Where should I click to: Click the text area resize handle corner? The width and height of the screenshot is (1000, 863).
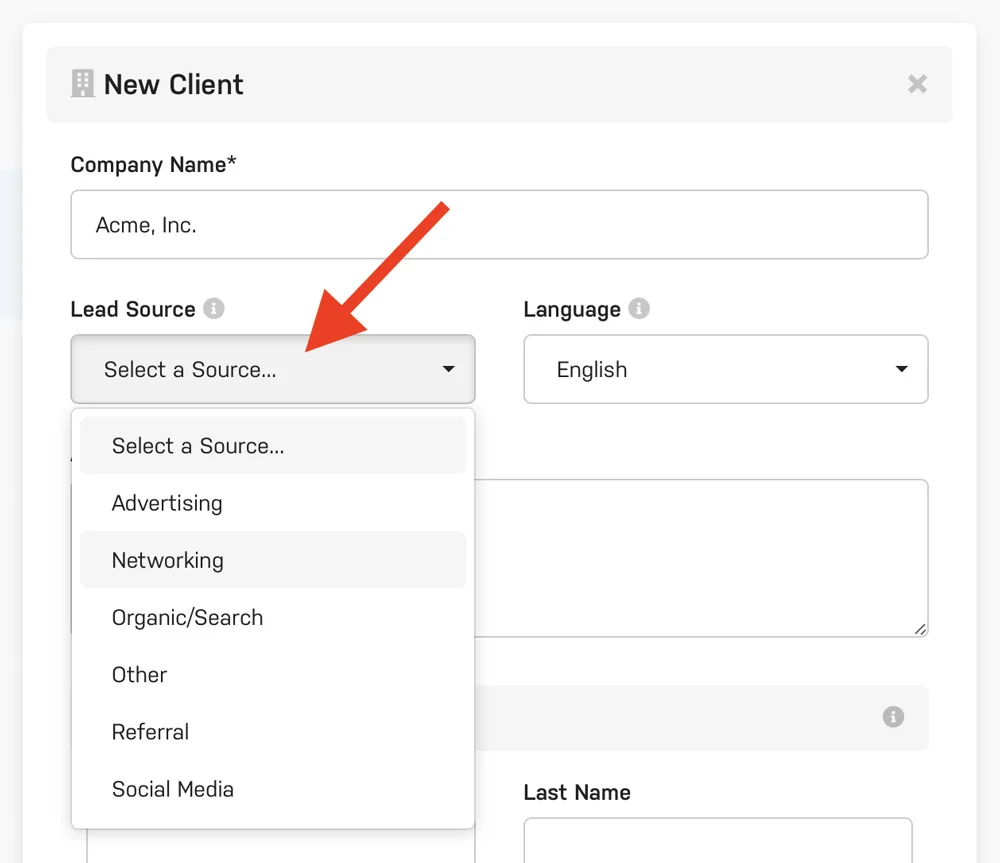click(920, 629)
